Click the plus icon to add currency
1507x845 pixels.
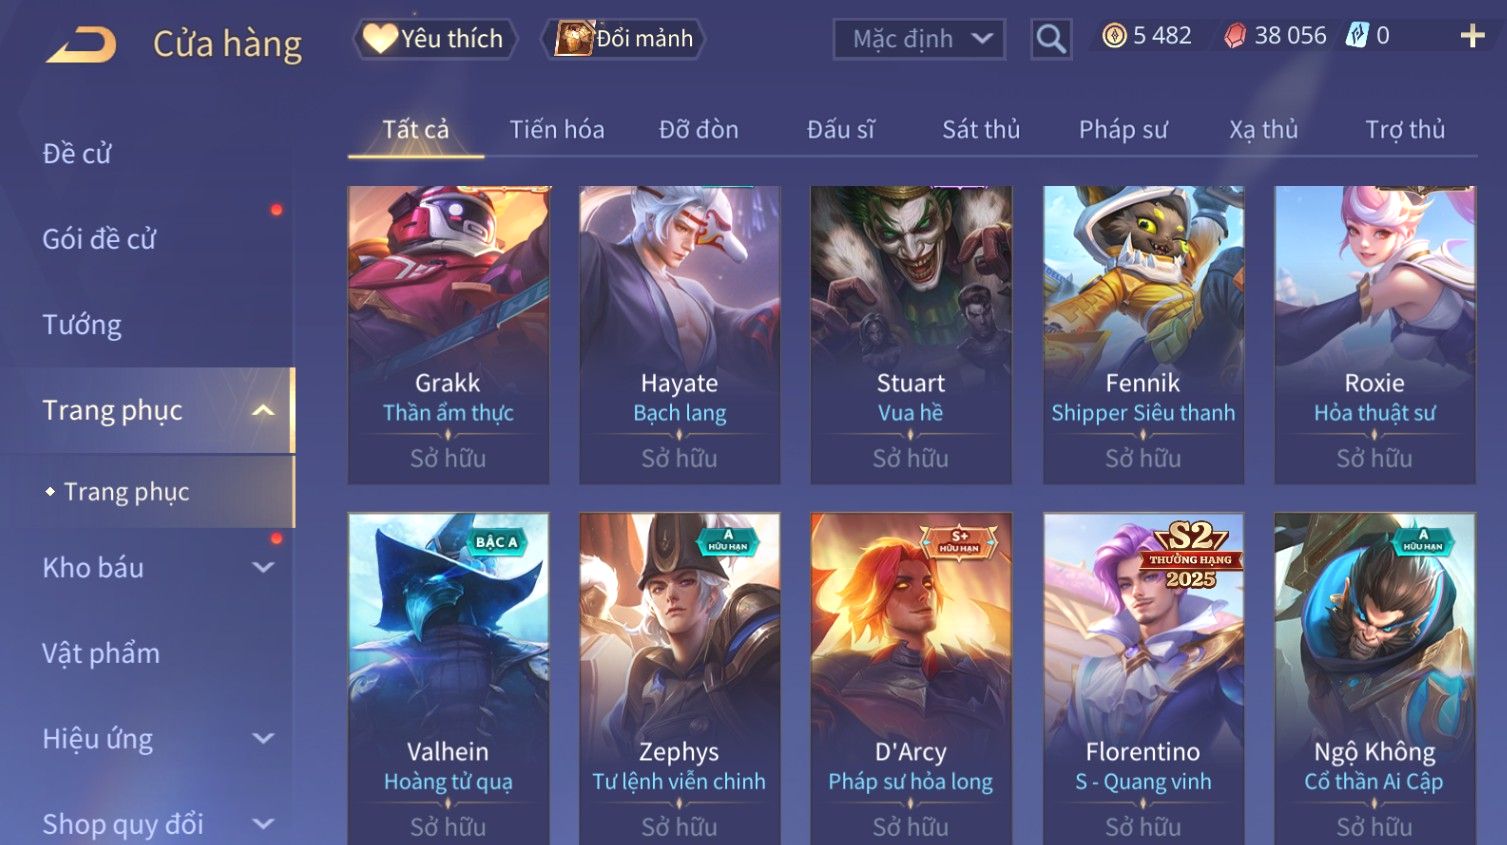pyautogui.click(x=1472, y=36)
